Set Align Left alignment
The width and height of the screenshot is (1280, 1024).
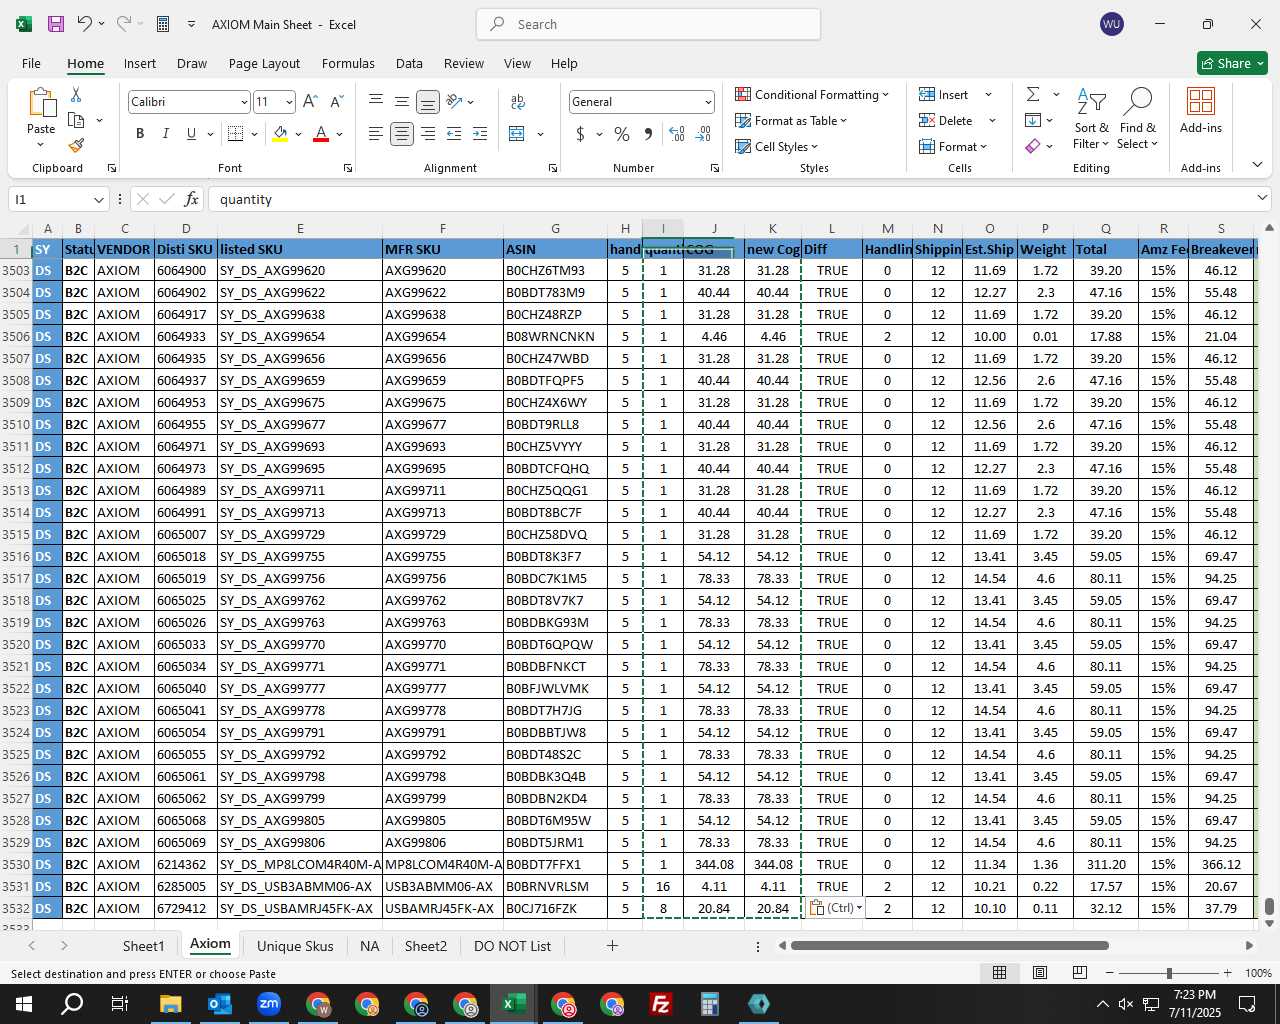point(376,134)
